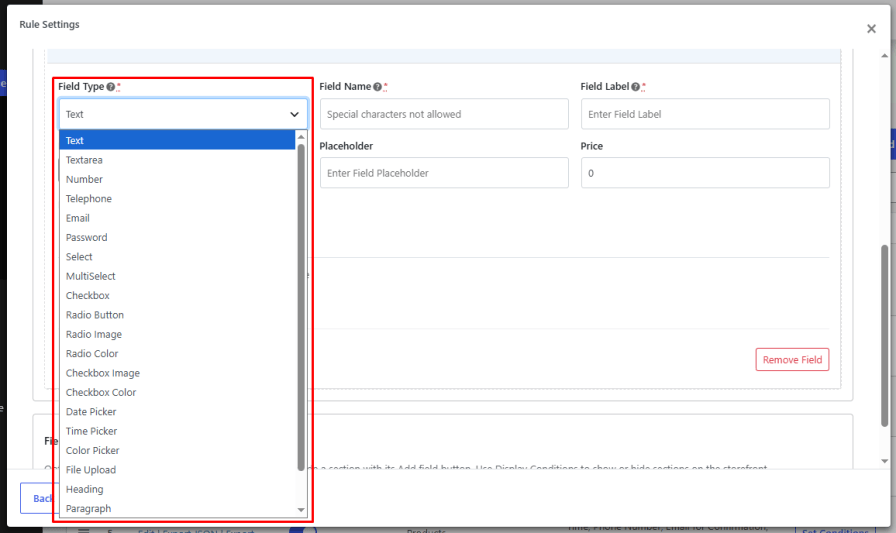Click the dialog's vertical scrollbar thumb
The height and width of the screenshot is (533, 896).
885,336
